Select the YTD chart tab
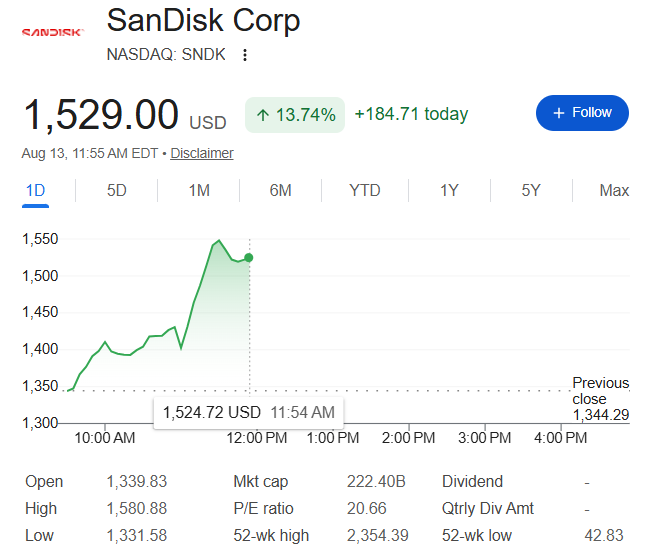Screen dimensions: 647x550 pyautogui.click(x=365, y=191)
